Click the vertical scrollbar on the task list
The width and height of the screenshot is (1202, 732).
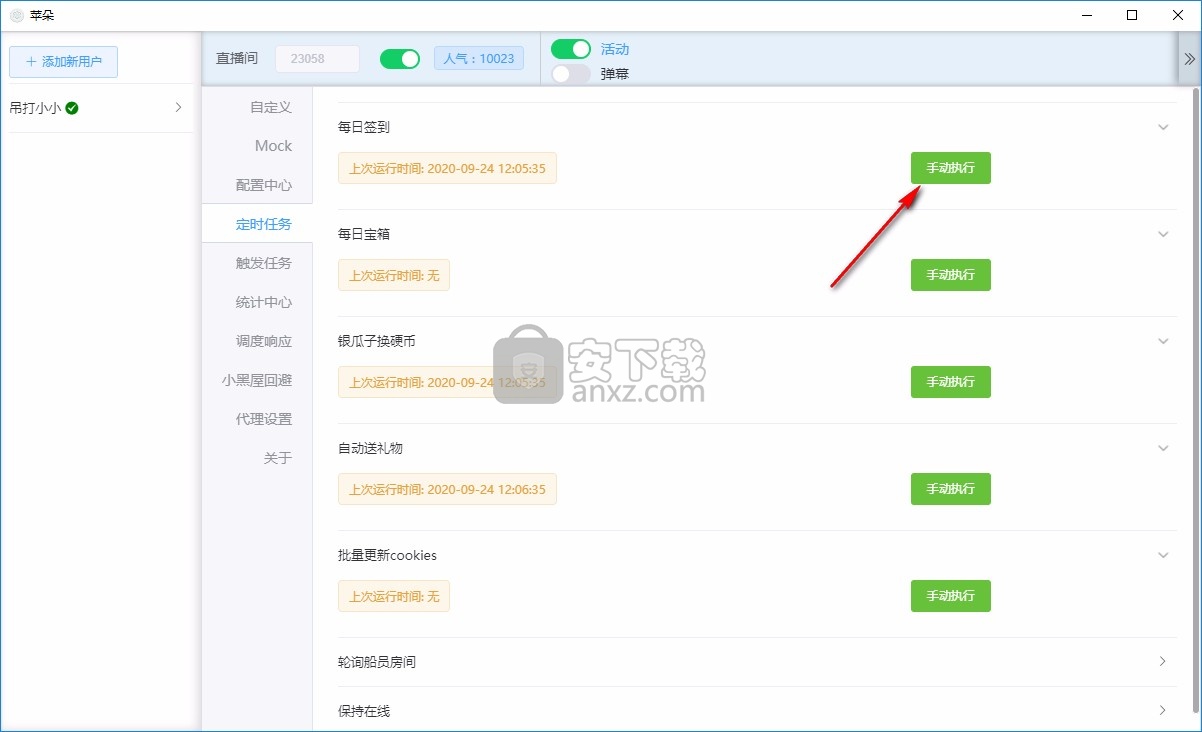tap(1195, 400)
